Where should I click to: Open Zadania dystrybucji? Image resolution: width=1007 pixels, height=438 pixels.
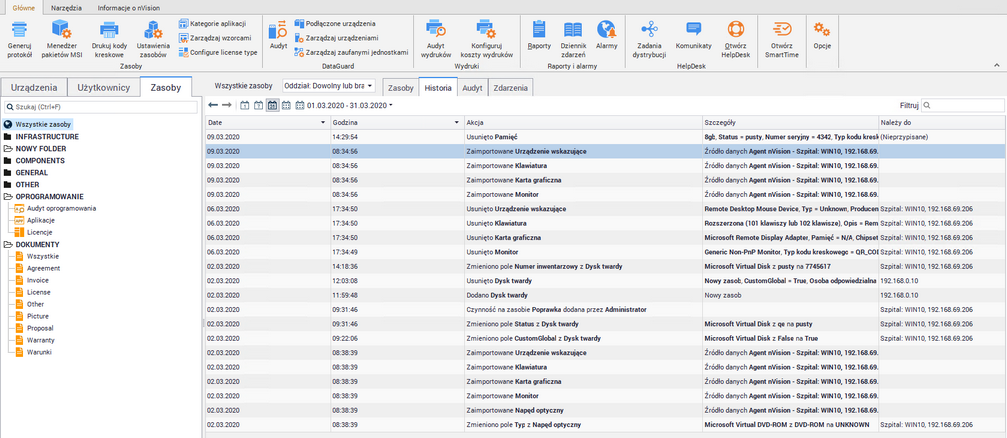click(649, 30)
